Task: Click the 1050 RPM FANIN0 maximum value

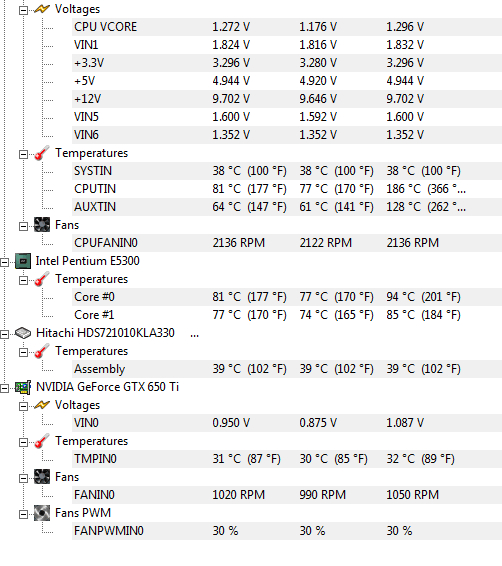Action: pyautogui.click(x=412, y=495)
